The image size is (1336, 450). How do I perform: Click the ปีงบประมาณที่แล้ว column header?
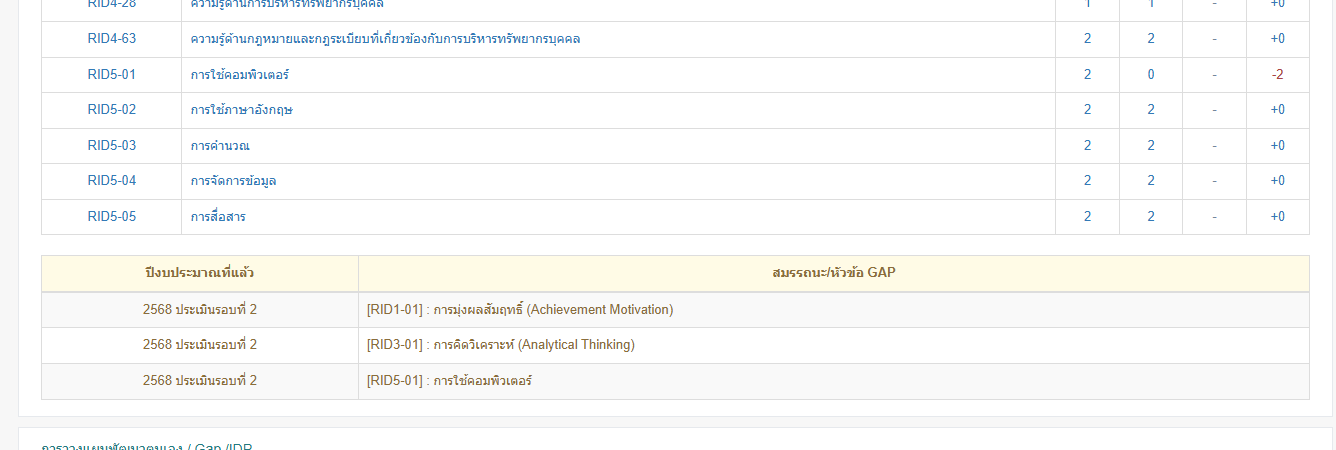point(200,273)
